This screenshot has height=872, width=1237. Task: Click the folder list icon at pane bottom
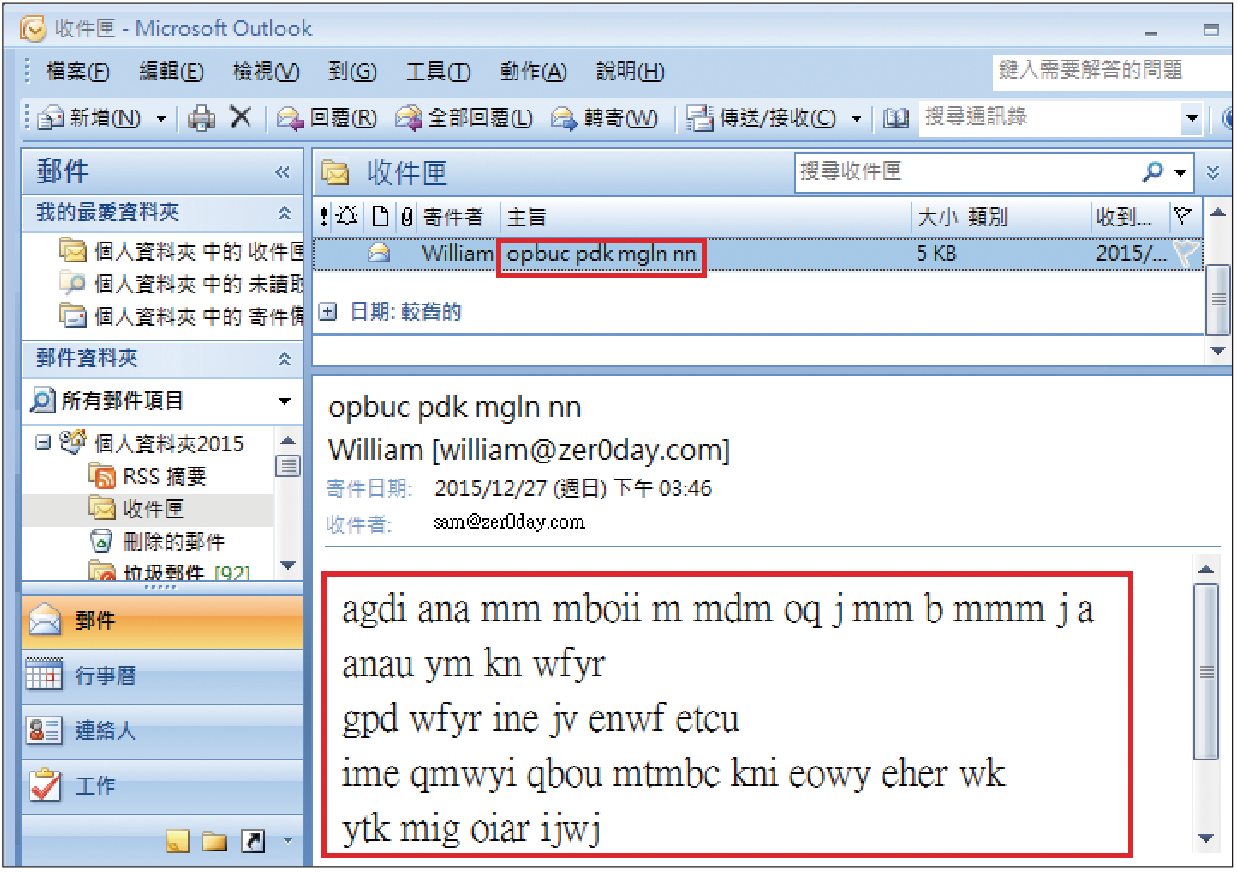(215, 842)
